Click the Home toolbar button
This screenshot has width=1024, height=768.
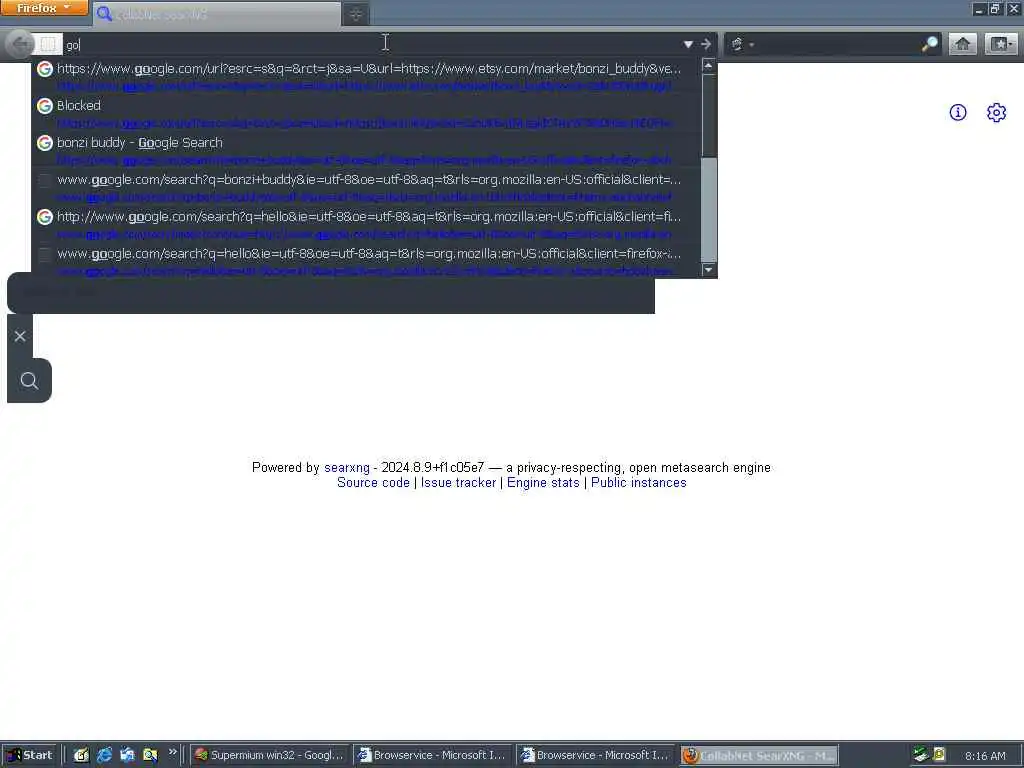[x=963, y=44]
